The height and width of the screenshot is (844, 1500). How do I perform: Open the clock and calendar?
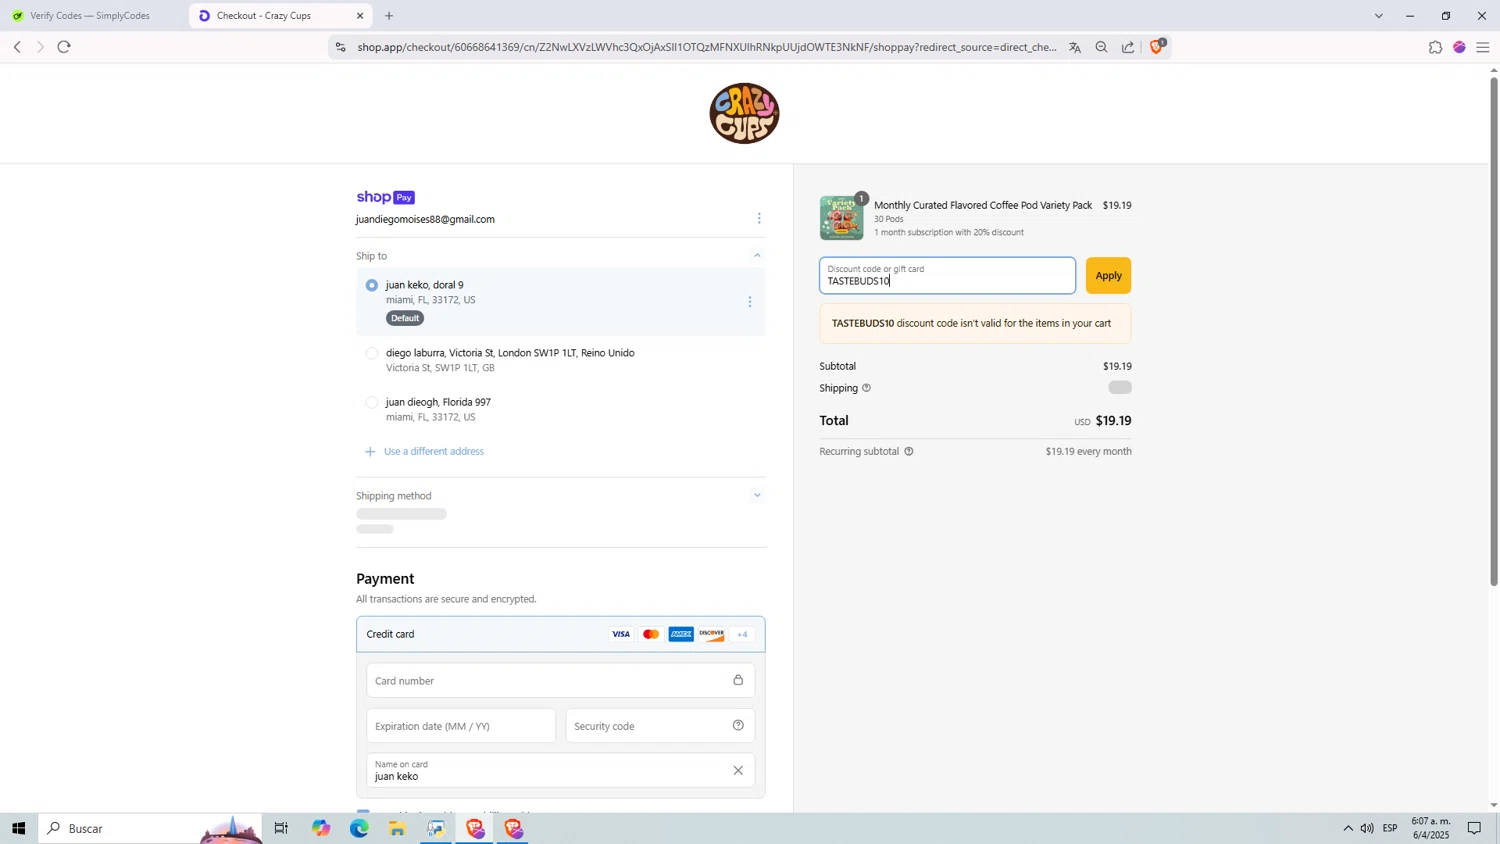point(1430,828)
